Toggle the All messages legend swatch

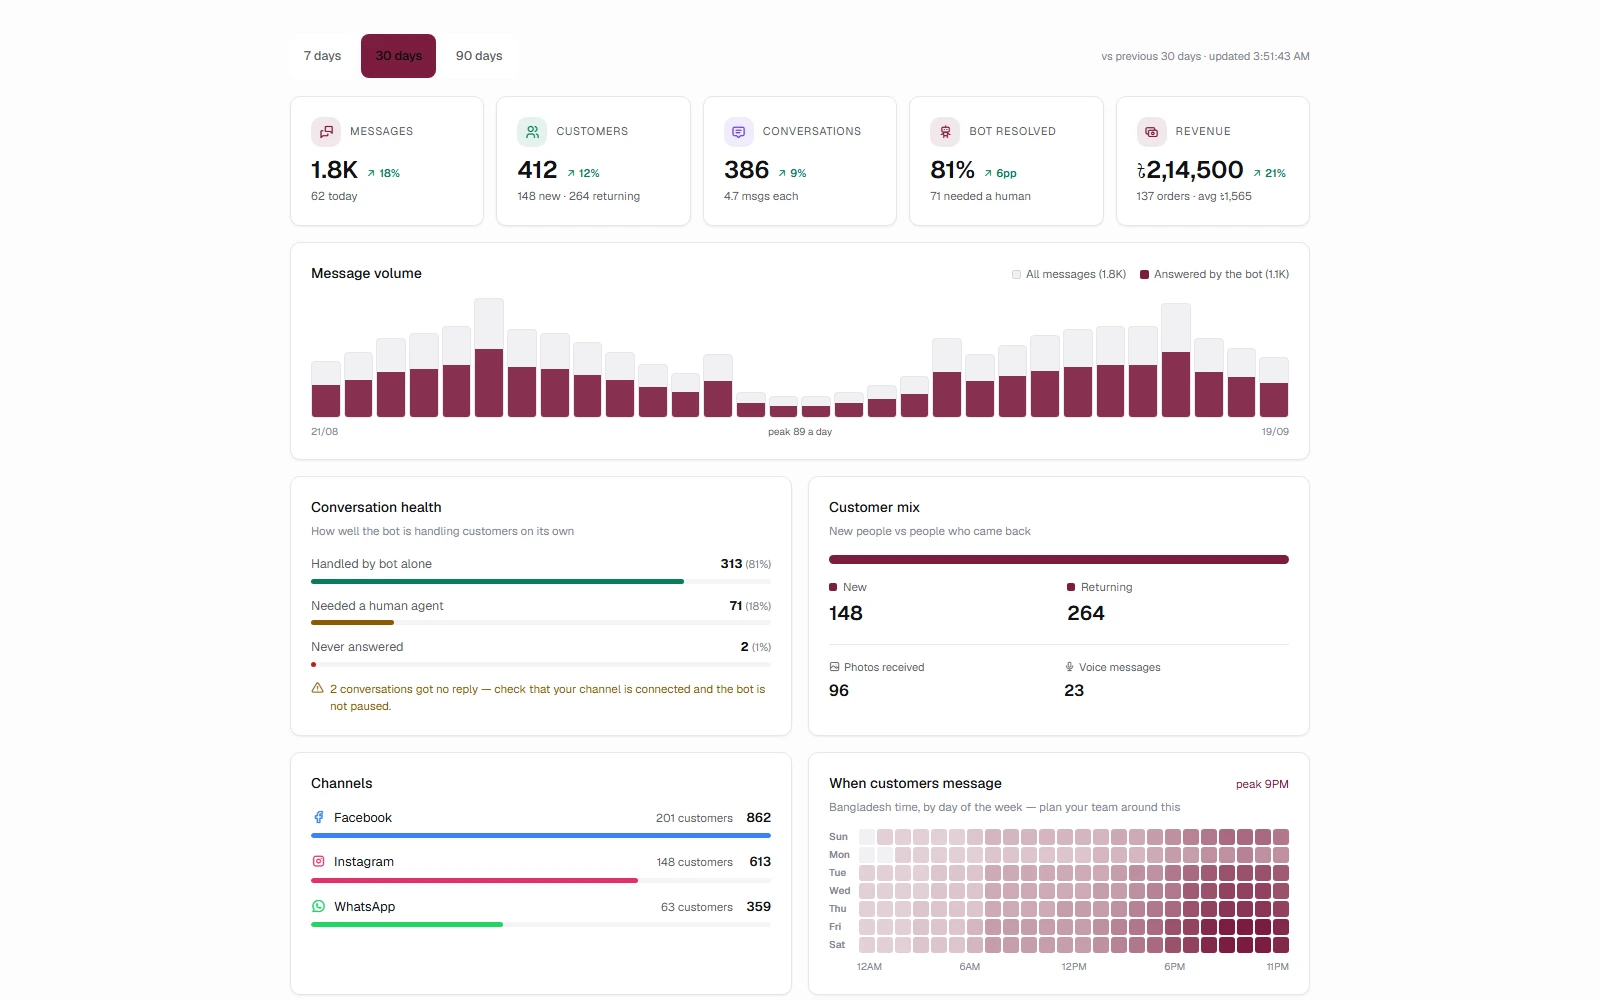click(1016, 274)
